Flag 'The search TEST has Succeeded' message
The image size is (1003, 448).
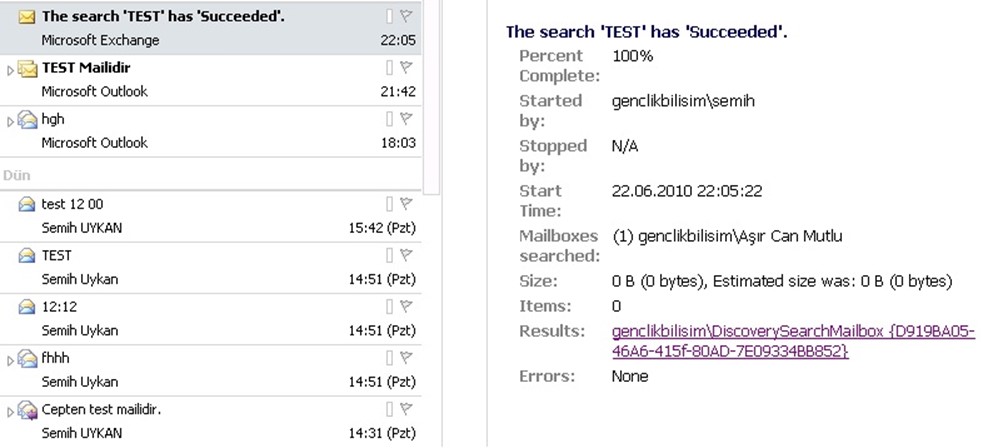coord(406,15)
